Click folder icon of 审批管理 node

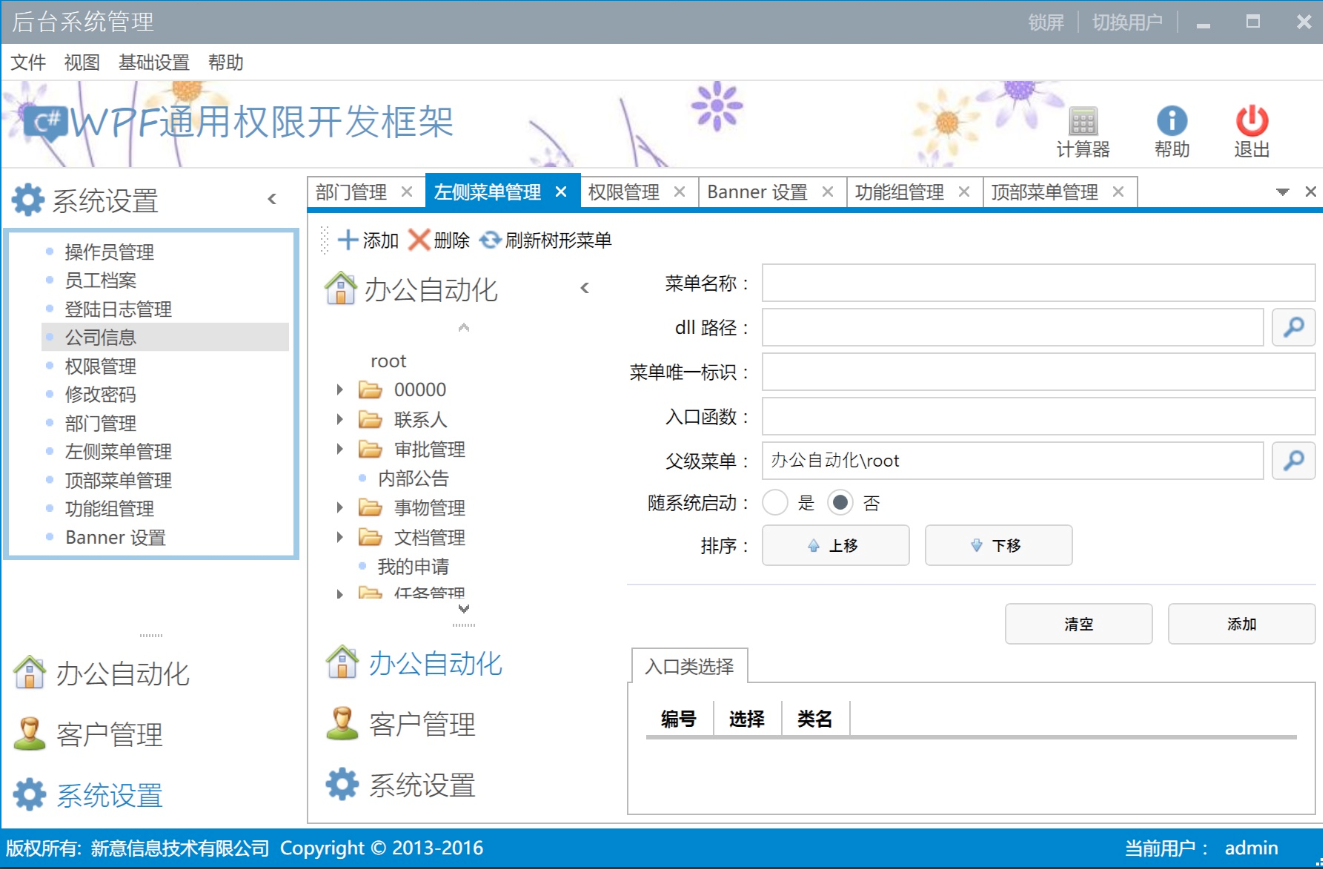pyautogui.click(x=370, y=449)
